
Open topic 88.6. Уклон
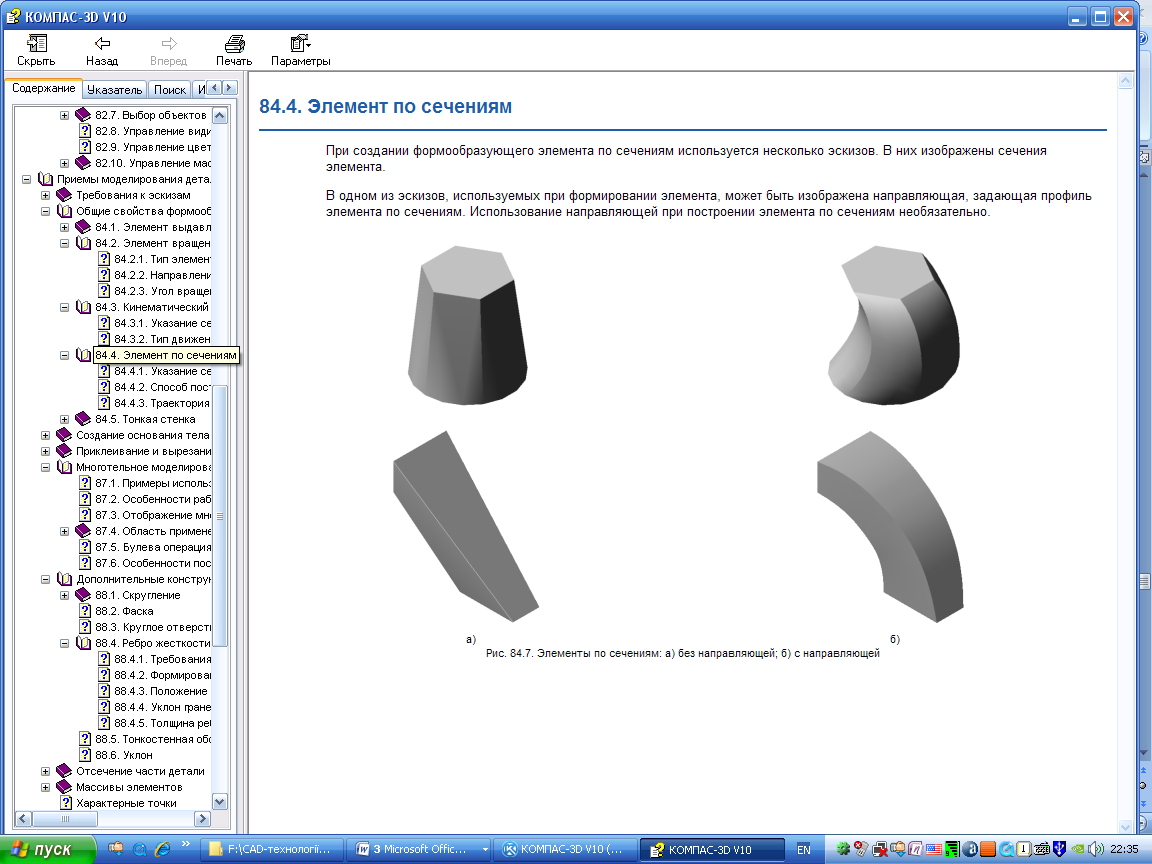[x=123, y=755]
